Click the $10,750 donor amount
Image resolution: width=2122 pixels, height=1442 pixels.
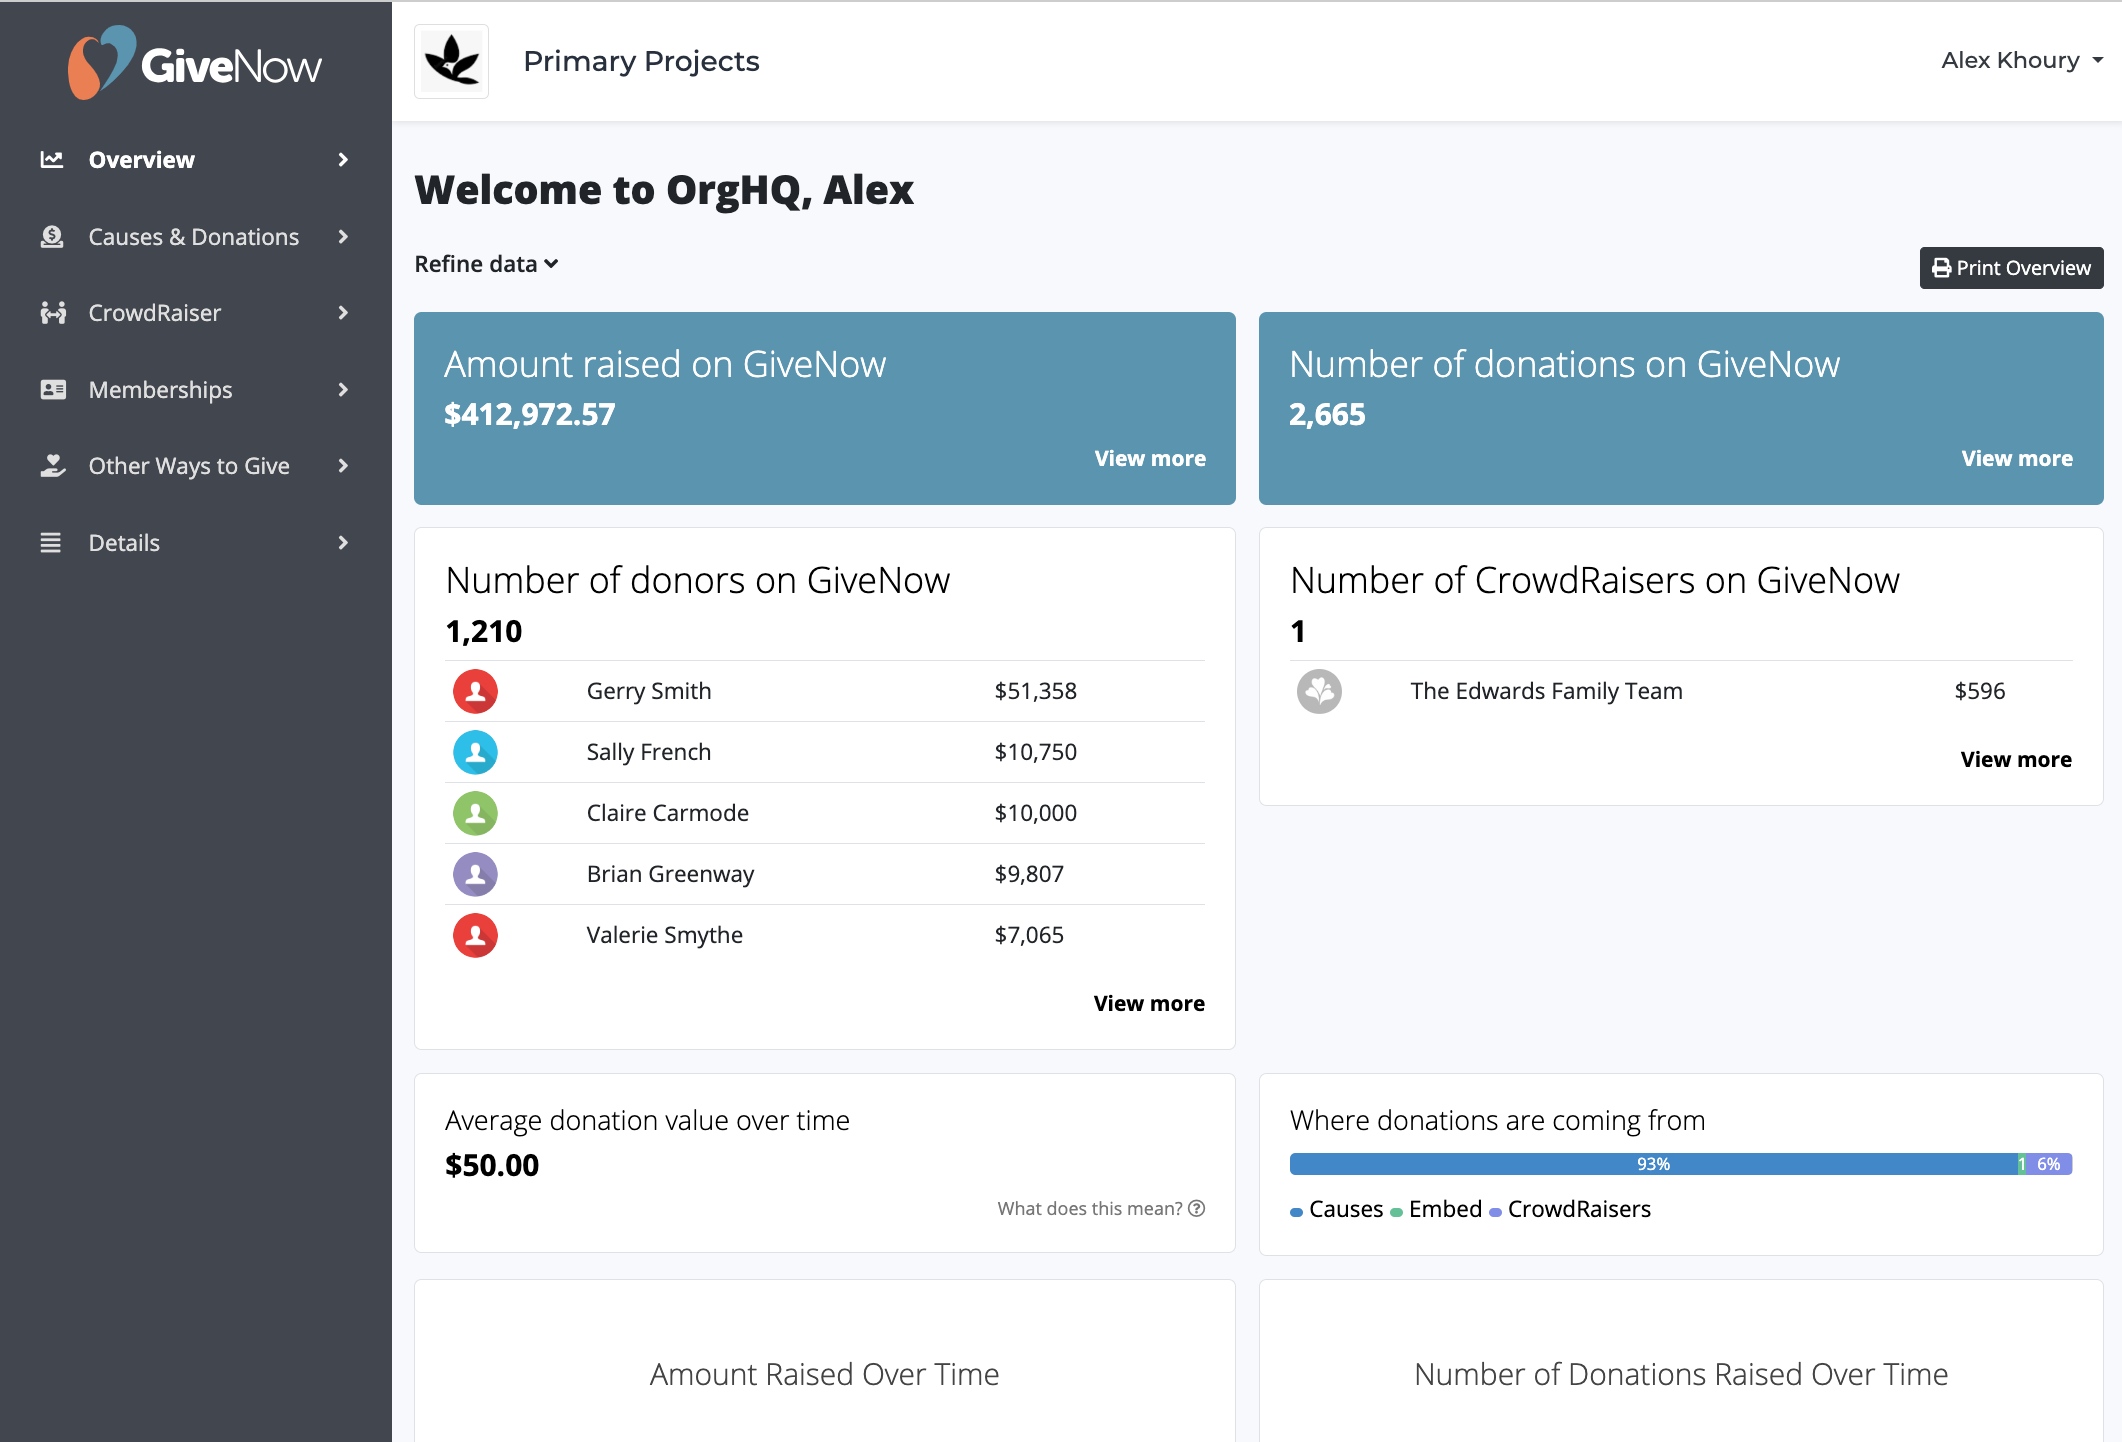pyautogui.click(x=1035, y=752)
